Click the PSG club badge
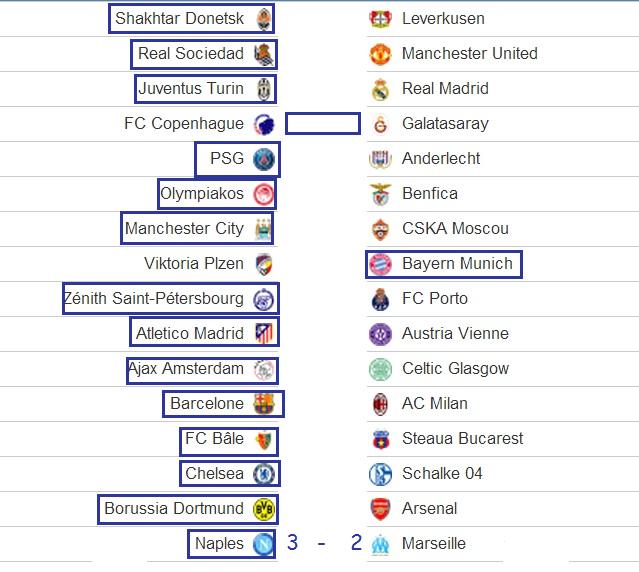The height and width of the screenshot is (572, 639). 264,159
